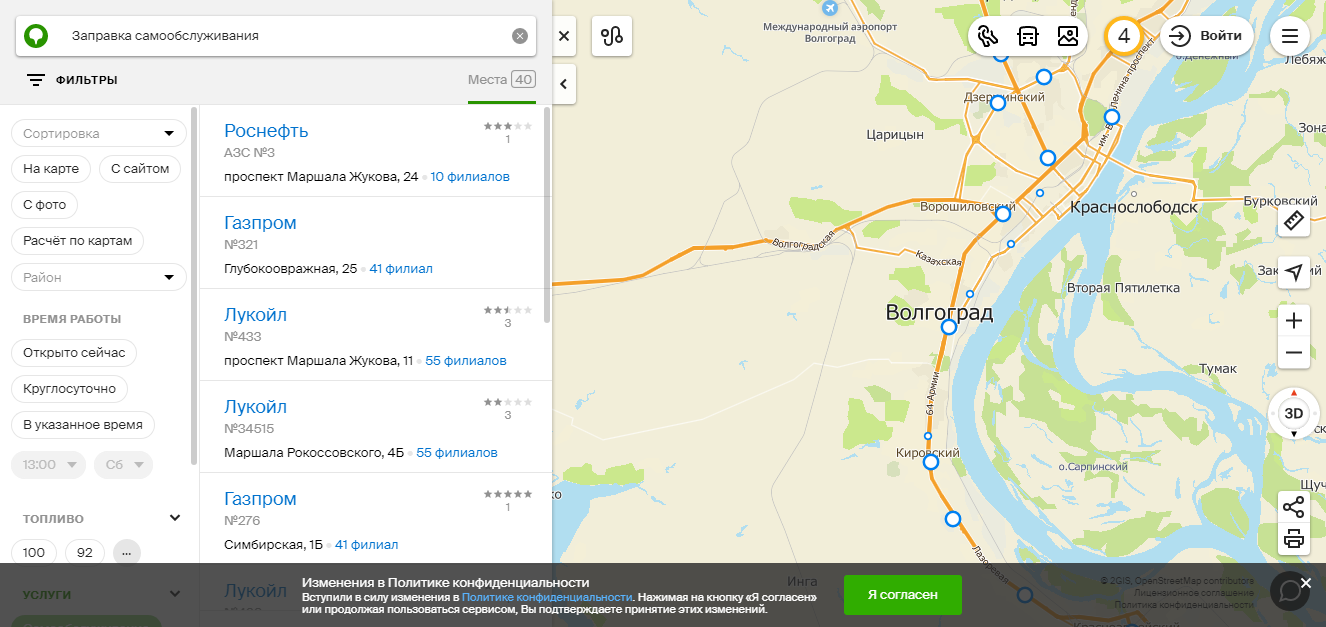Screen dimensions: 1326x627
Task: Toggle the Круглосуточно filter
Action: pos(69,389)
